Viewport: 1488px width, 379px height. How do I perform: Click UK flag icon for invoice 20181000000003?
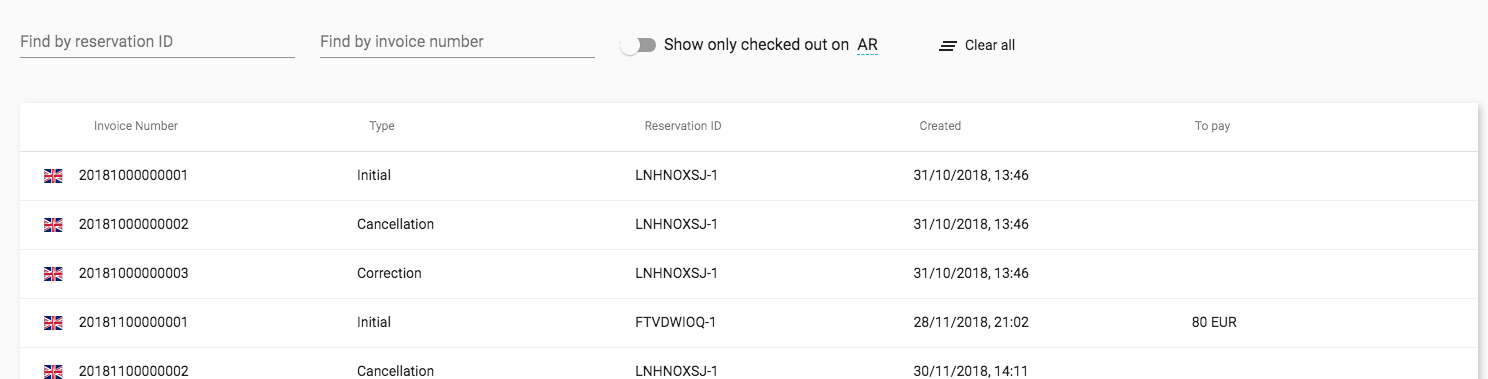point(53,274)
